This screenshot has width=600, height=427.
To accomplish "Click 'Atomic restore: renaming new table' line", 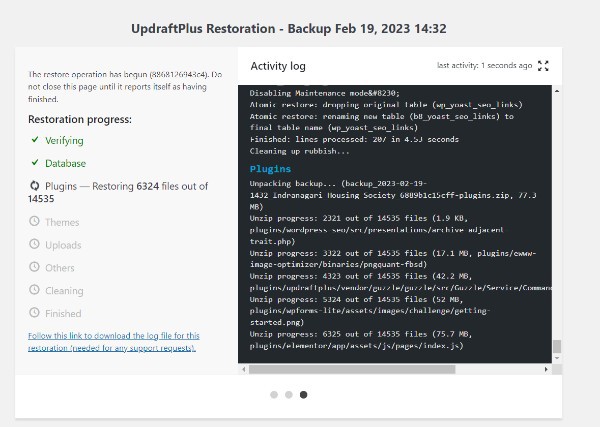I will (382, 122).
